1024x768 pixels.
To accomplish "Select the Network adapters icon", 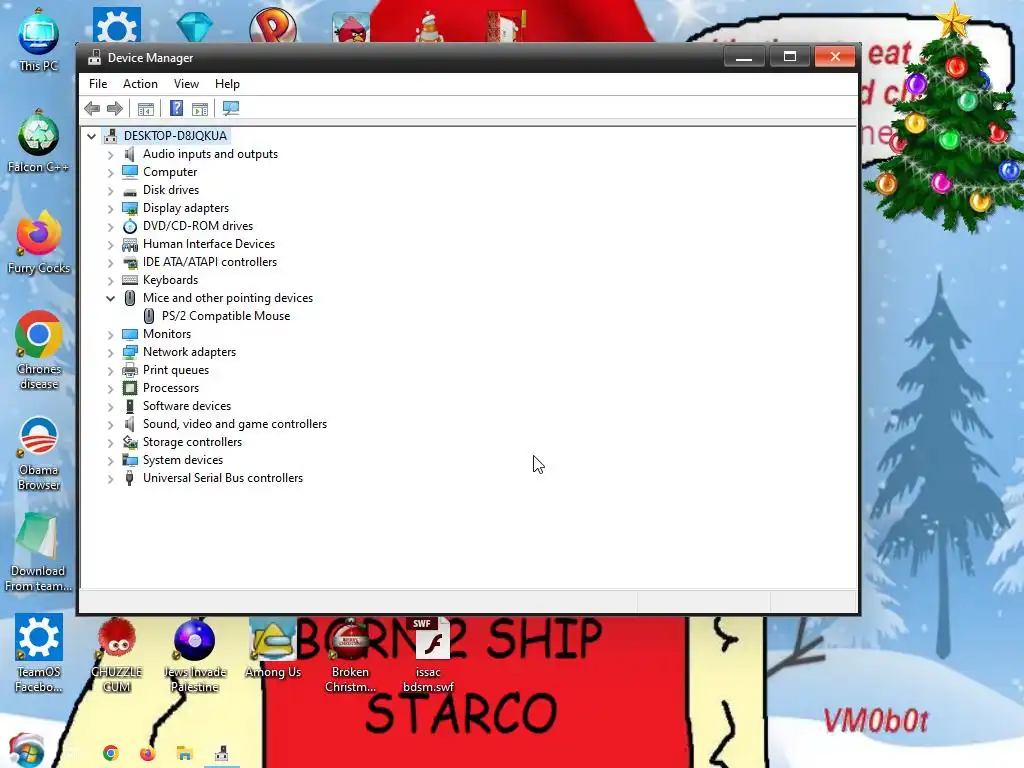I will point(130,352).
